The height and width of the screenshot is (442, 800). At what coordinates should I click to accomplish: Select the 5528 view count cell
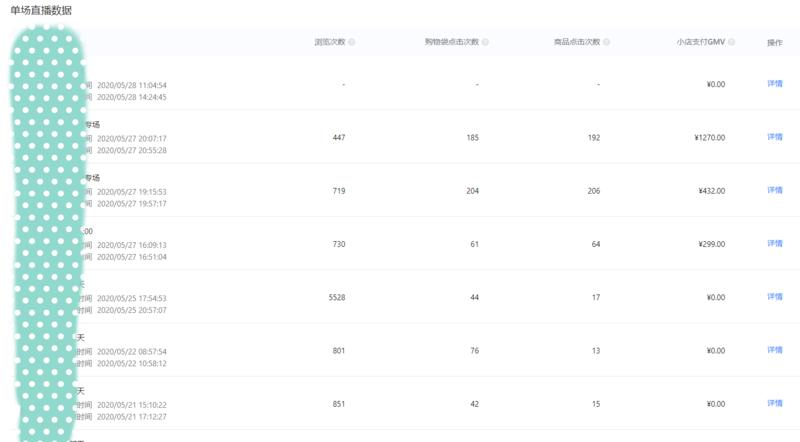337,297
